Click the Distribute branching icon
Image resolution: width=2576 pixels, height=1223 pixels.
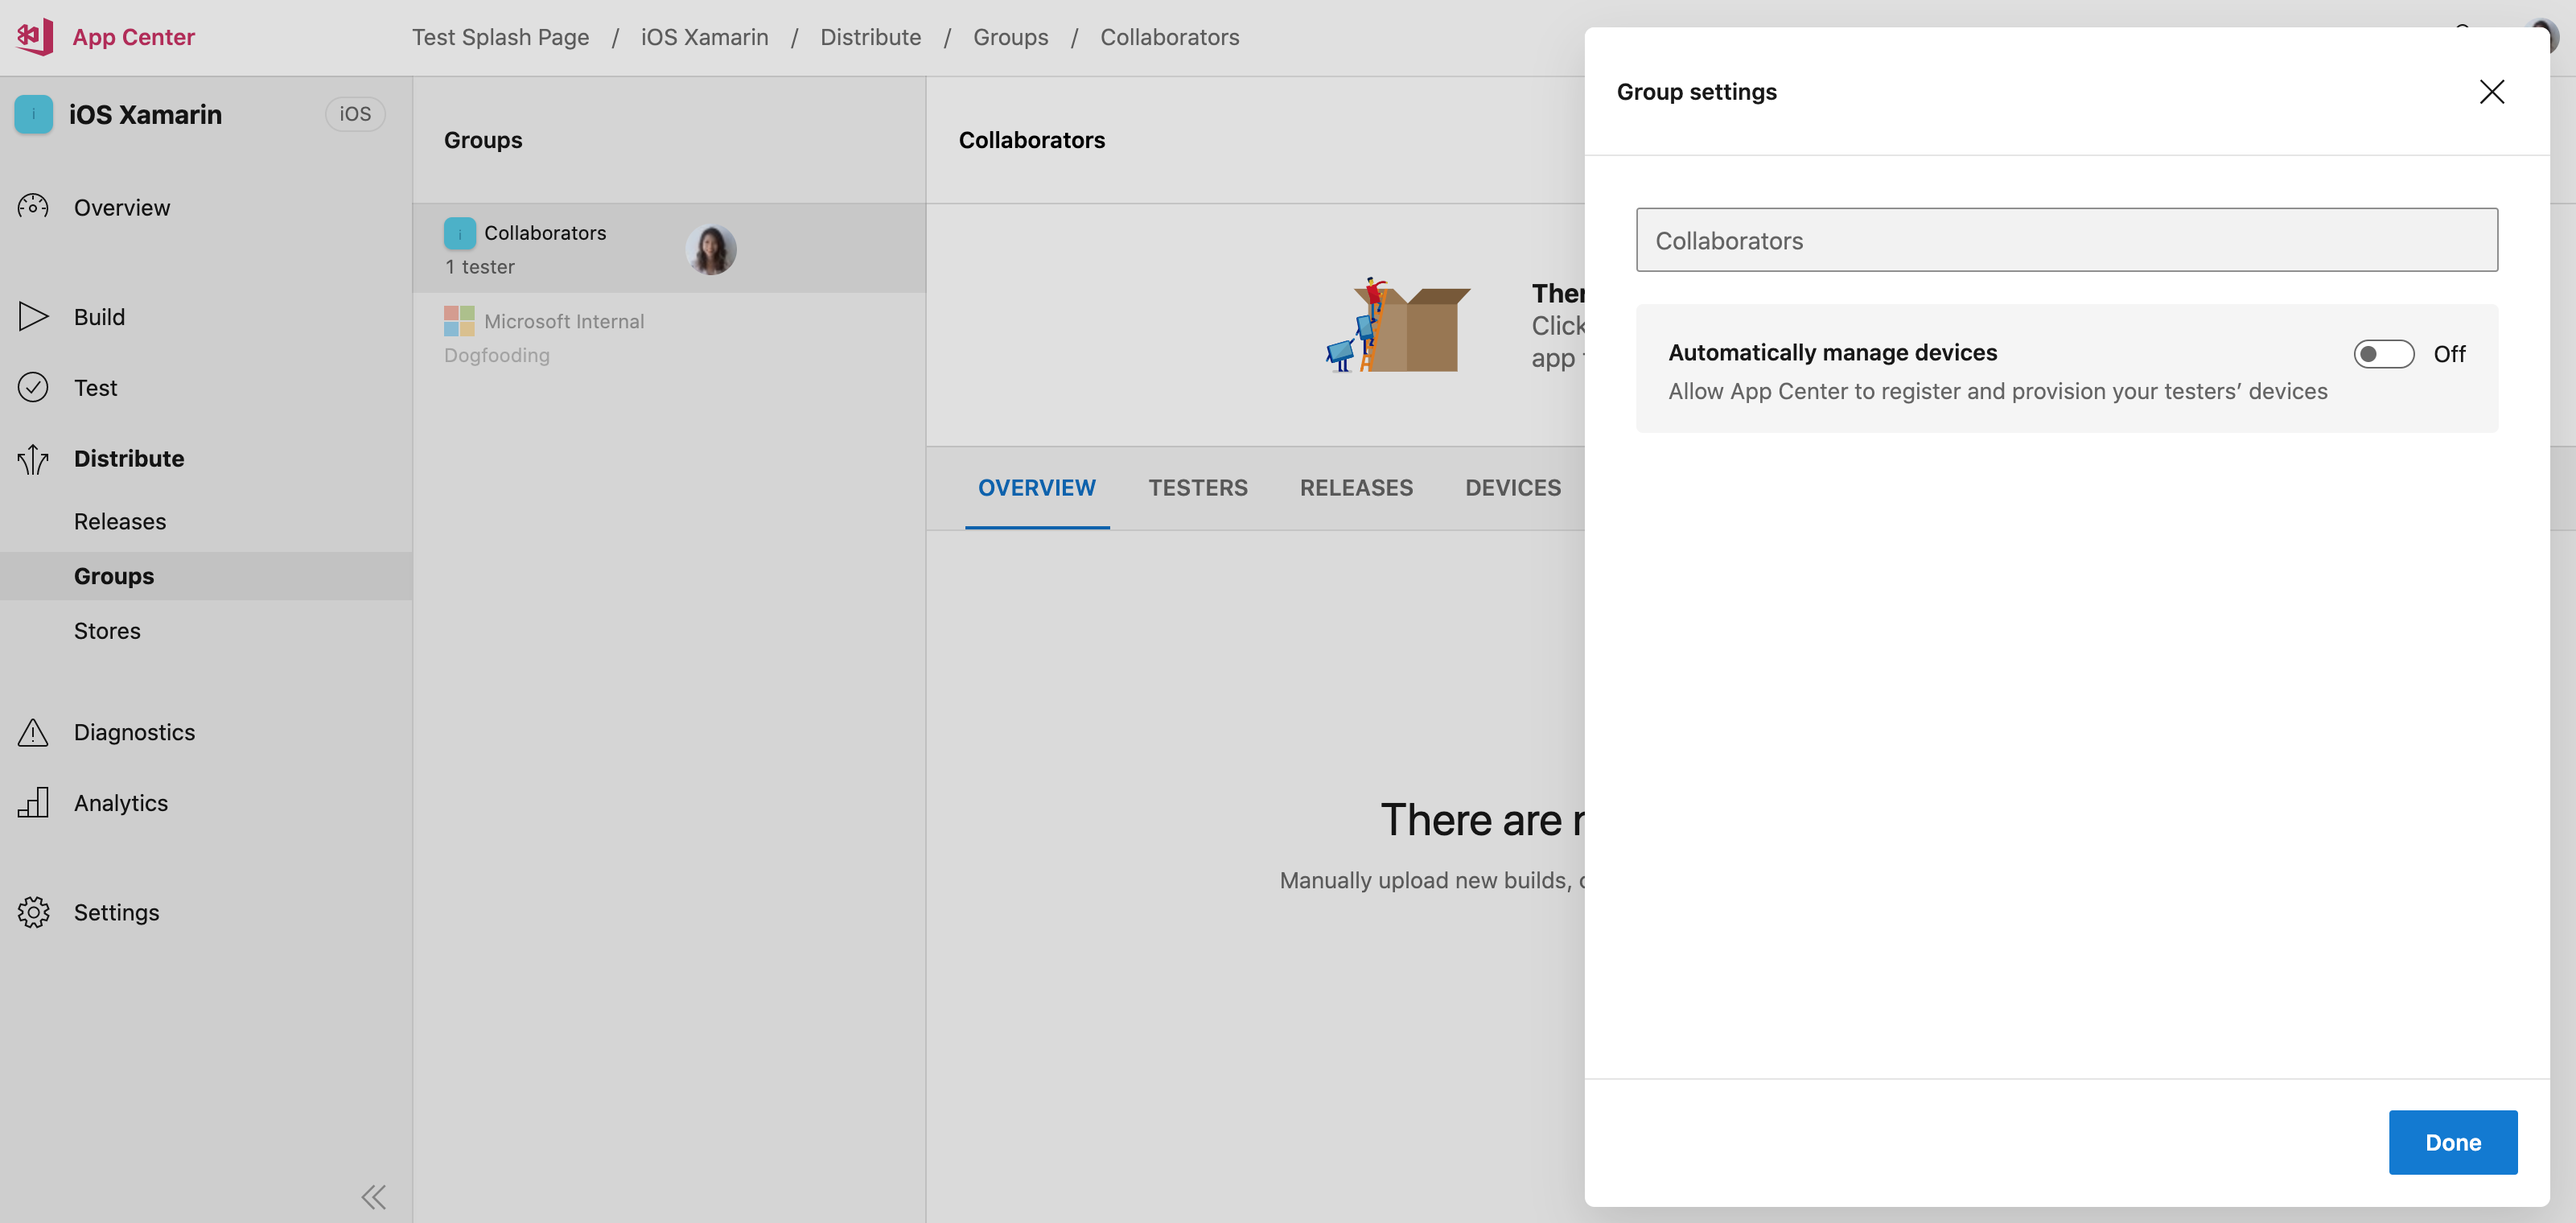pyautogui.click(x=33, y=458)
